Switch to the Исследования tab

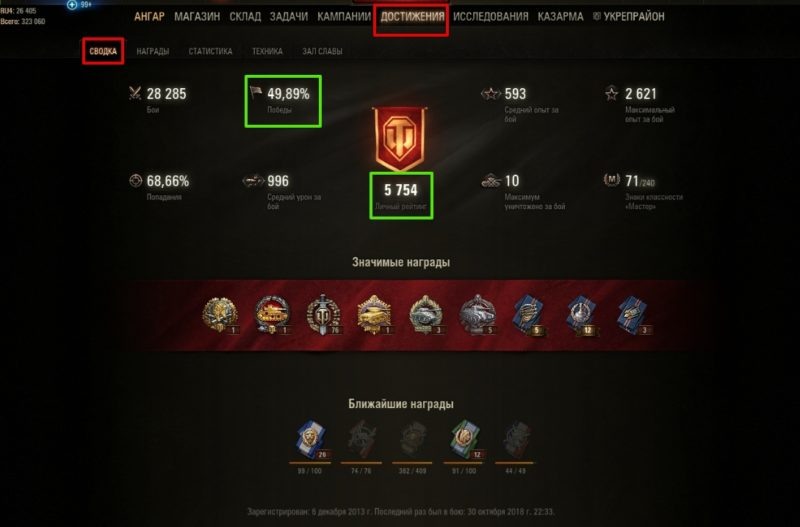point(491,17)
